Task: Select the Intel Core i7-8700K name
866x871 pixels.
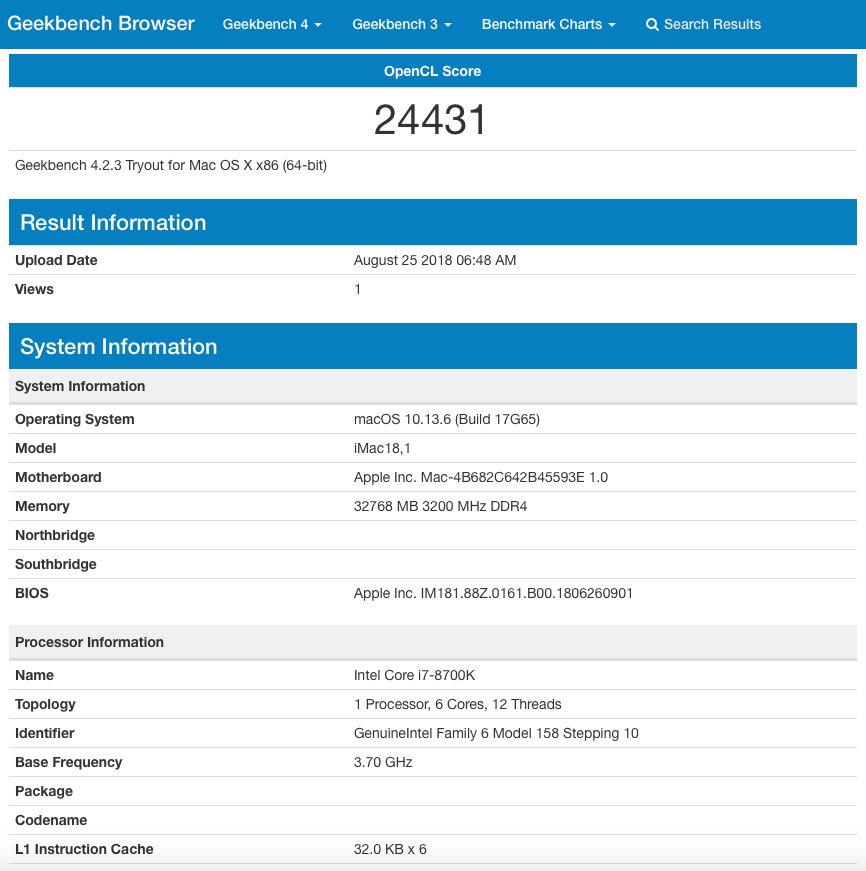Action: pos(414,675)
